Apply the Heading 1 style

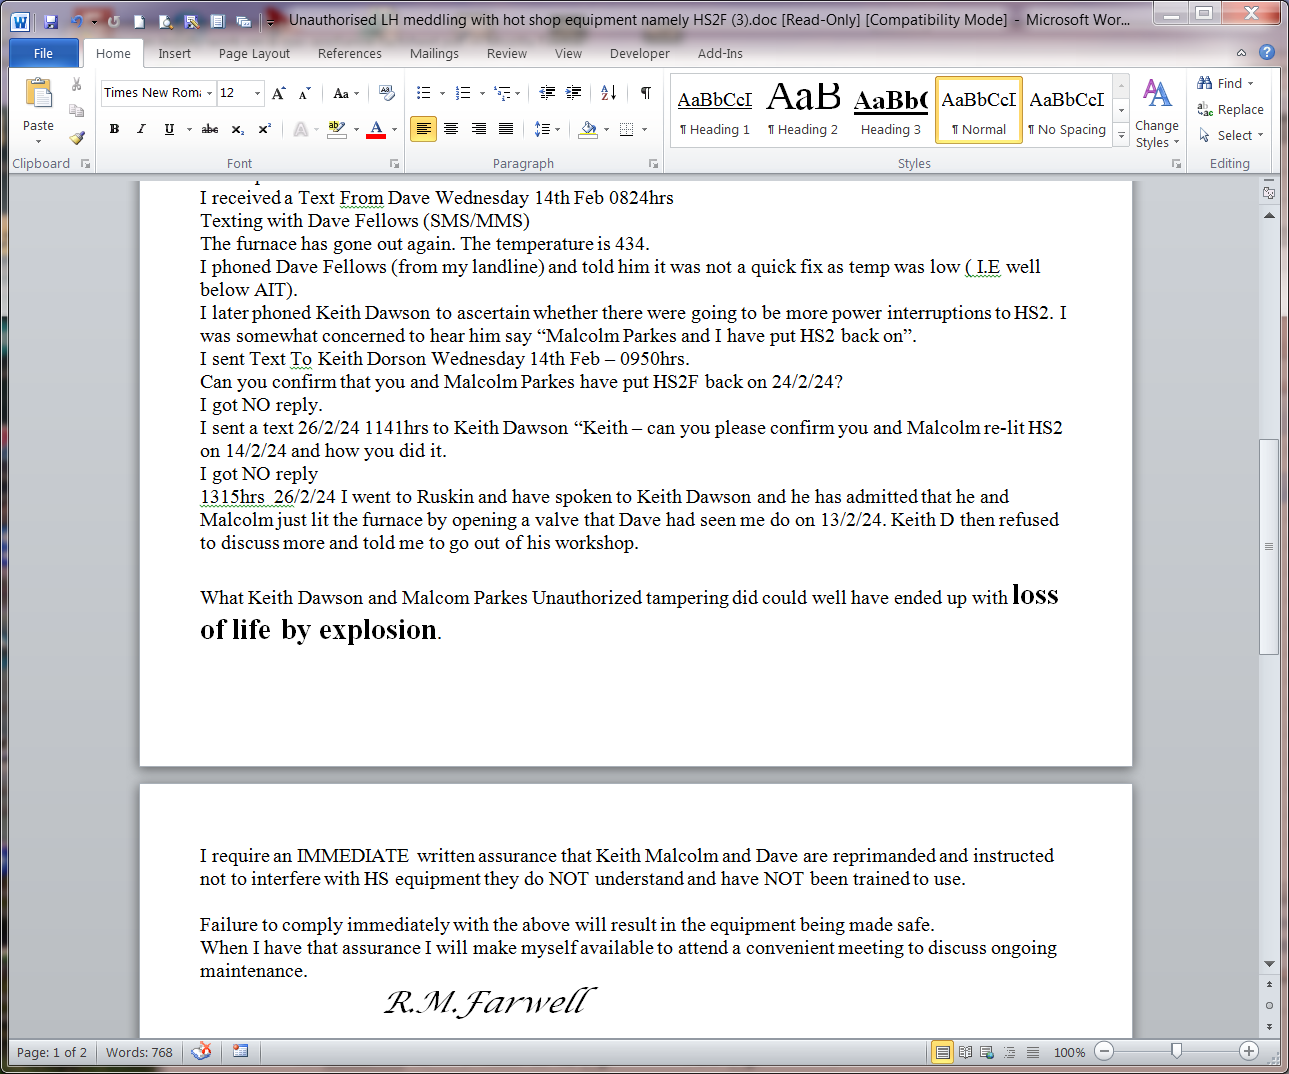714,110
